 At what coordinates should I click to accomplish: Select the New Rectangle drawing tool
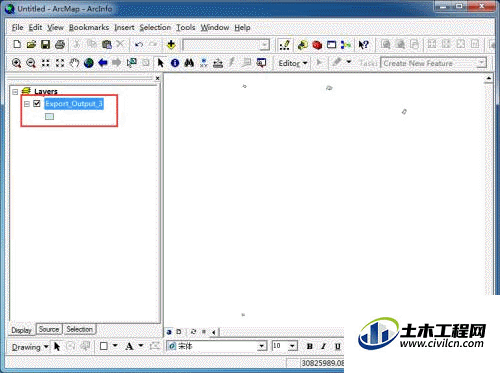click(x=104, y=346)
